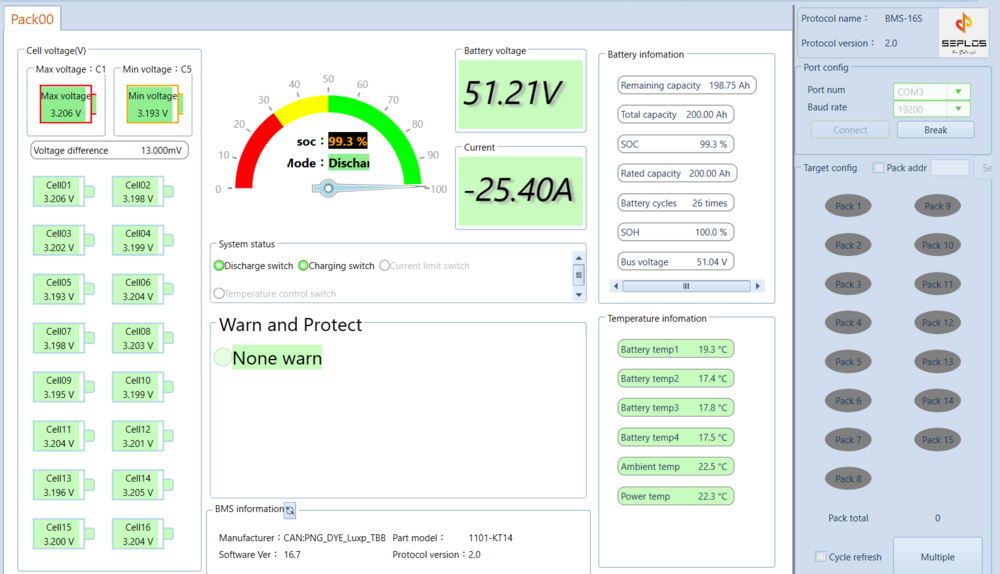Click the Cell01 battery icon
Screen dimensions: 1000x574
(63, 191)
